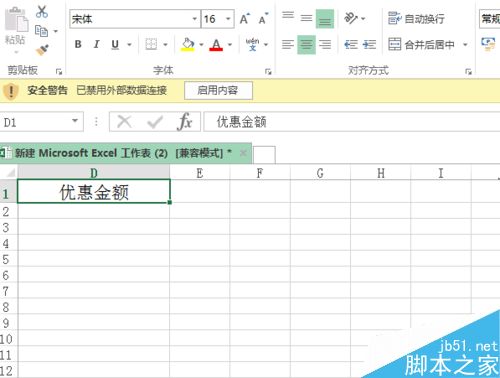
Task: Apply red font color A
Action: coord(216,44)
